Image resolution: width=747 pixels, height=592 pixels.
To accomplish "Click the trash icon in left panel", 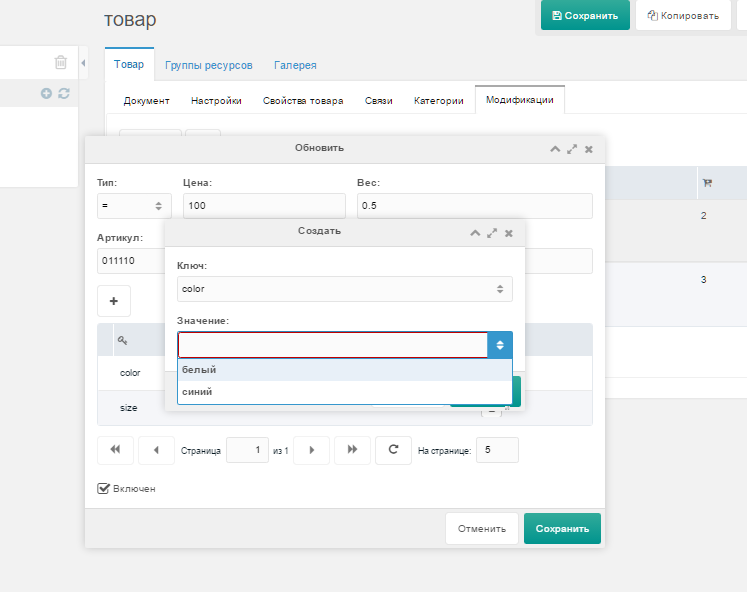I will pos(61,62).
